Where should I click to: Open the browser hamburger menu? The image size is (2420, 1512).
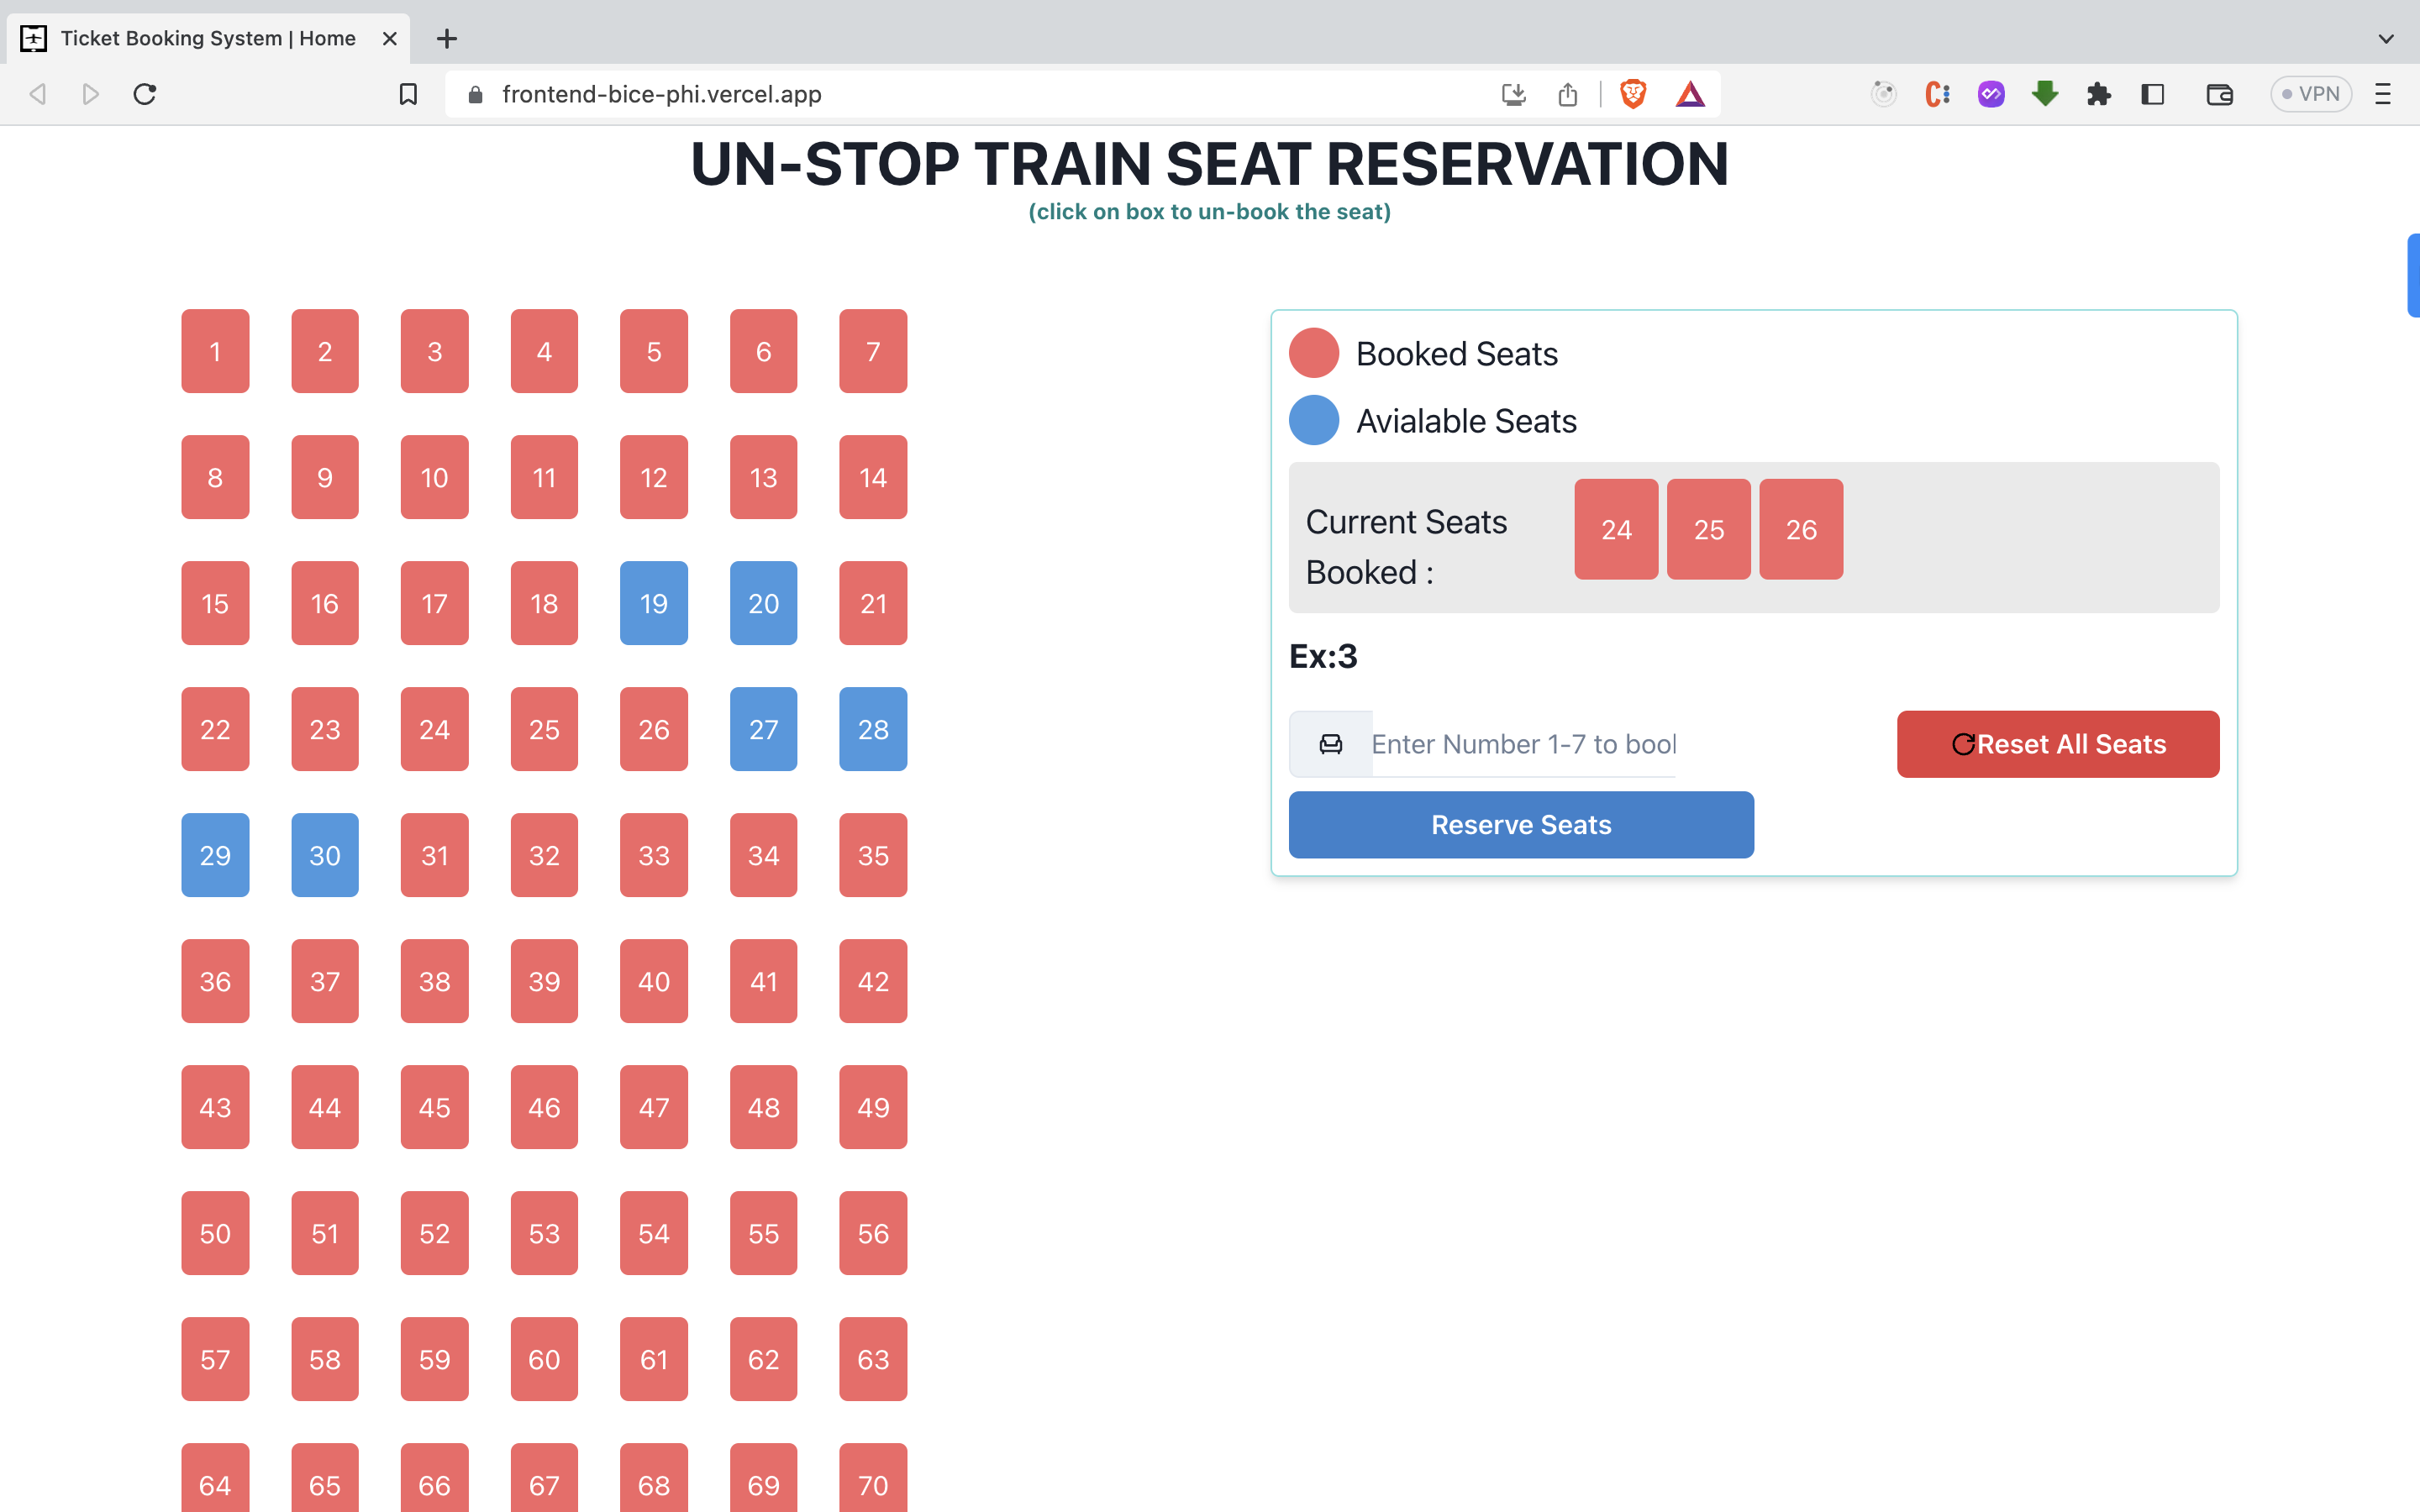coord(2383,93)
